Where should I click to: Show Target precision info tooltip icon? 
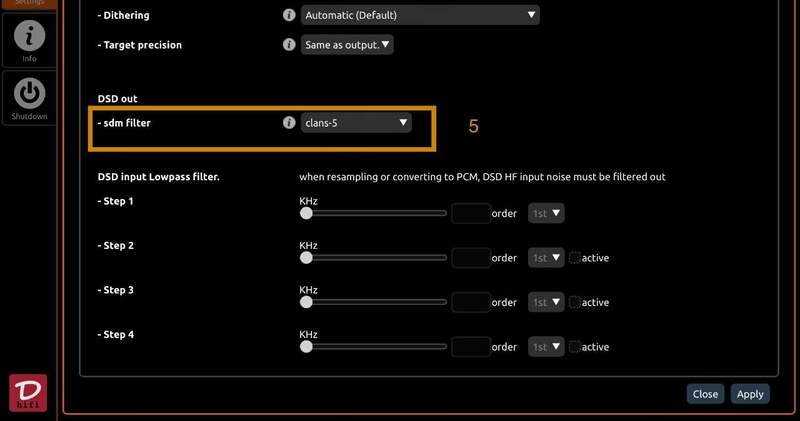pyautogui.click(x=289, y=45)
